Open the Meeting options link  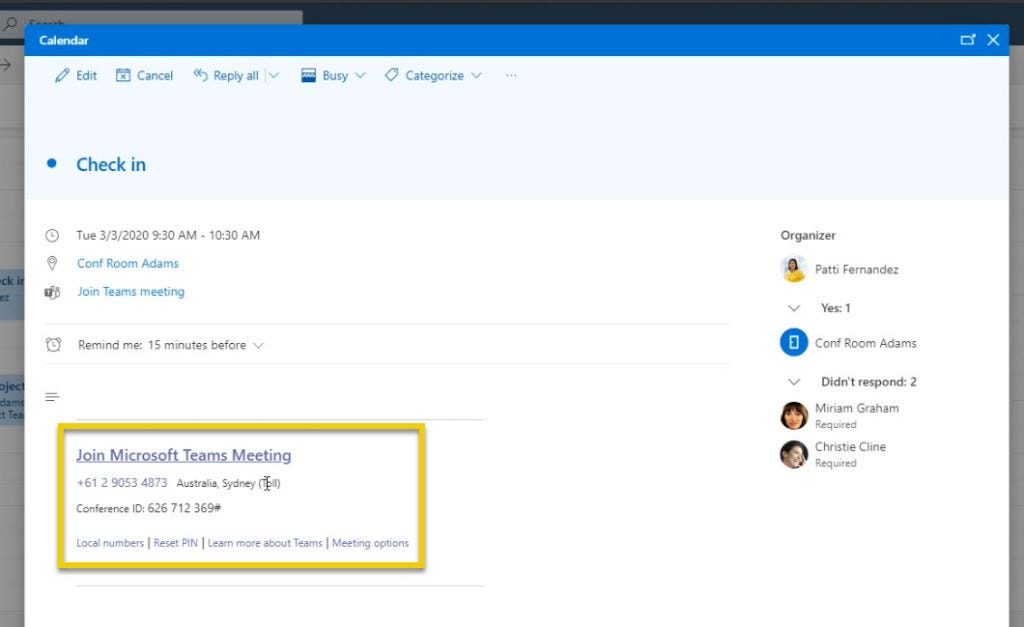pyautogui.click(x=370, y=543)
